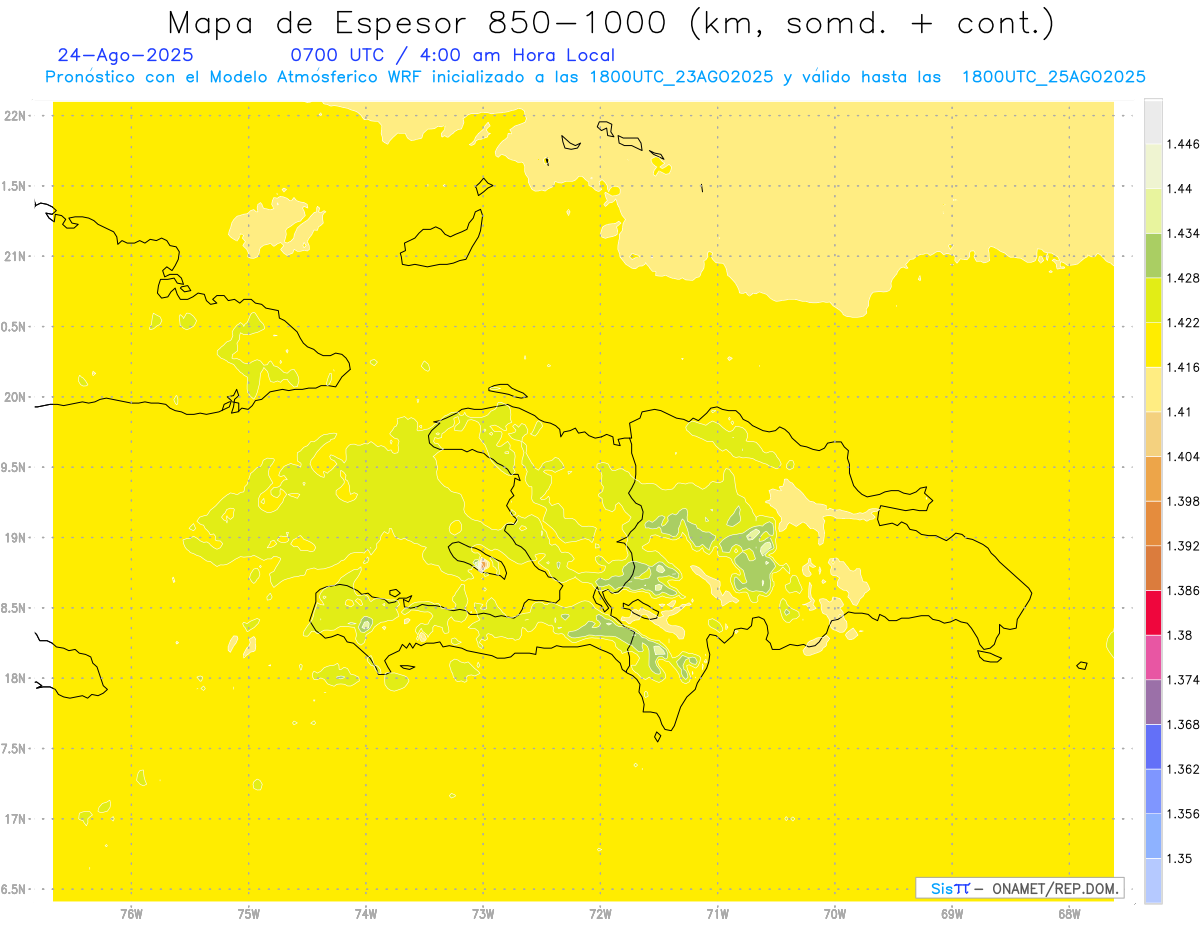Viewport: 1200px width, 927px height.
Task: Click the longitude label '69W'
Action: (x=952, y=914)
